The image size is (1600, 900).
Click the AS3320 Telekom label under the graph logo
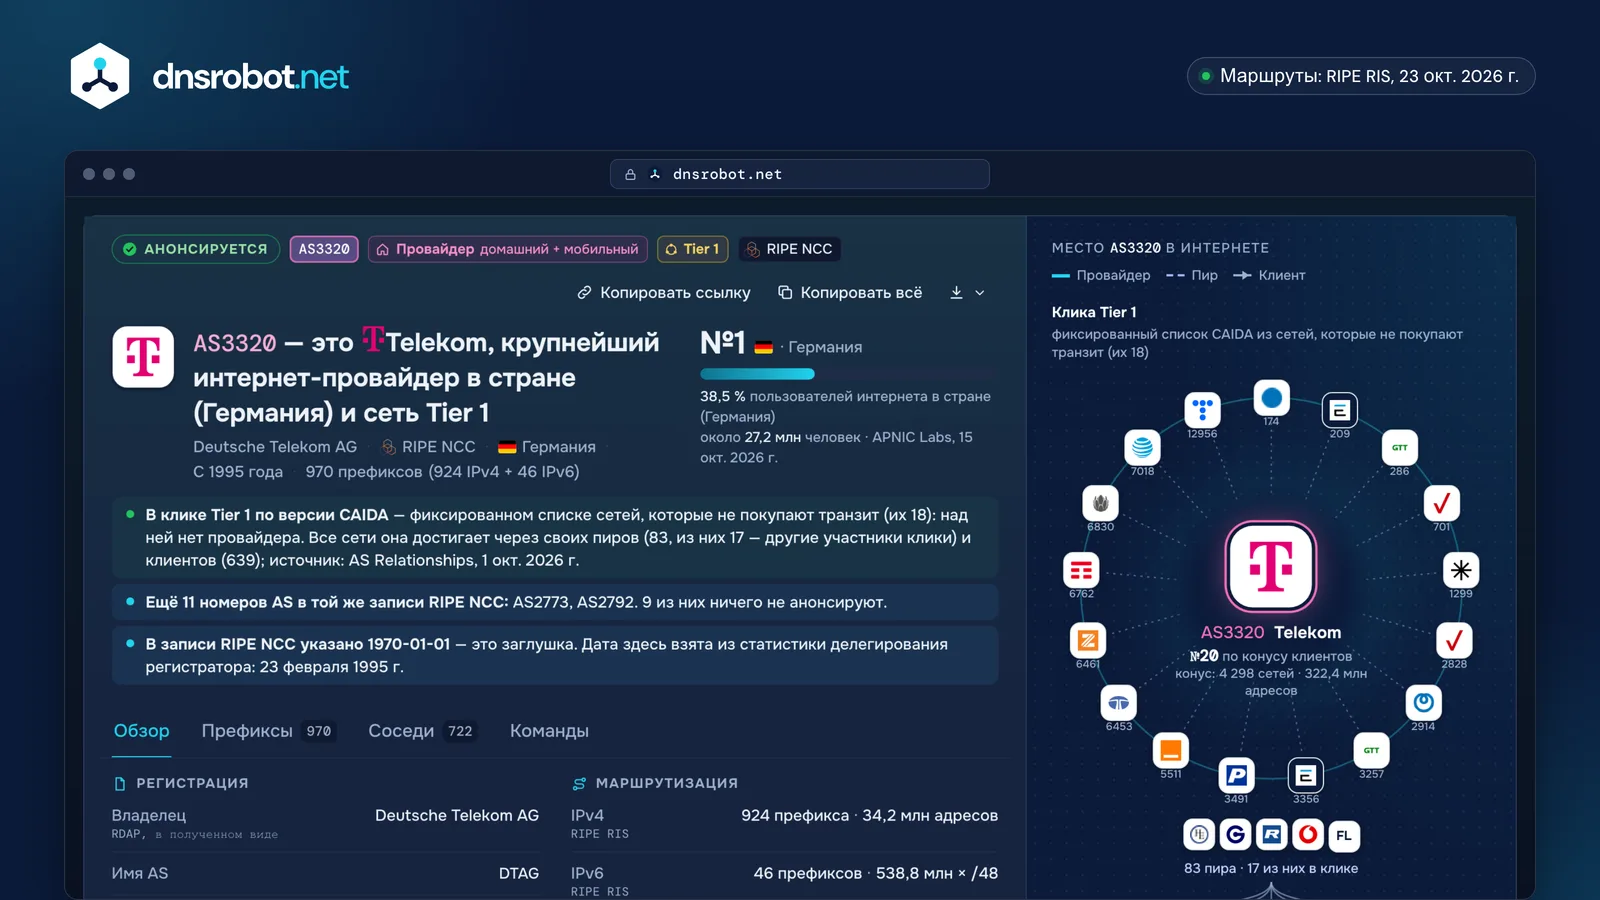click(1271, 632)
